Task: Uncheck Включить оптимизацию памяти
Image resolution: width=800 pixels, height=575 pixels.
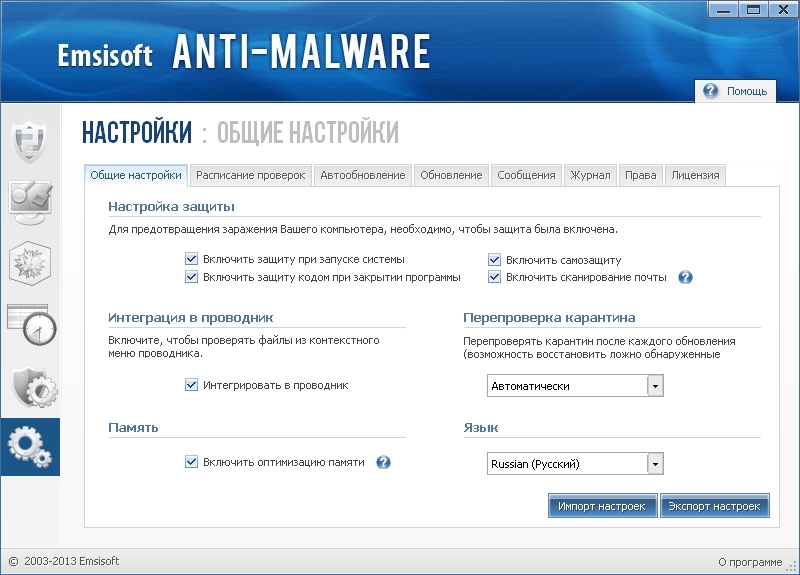Action: point(191,462)
